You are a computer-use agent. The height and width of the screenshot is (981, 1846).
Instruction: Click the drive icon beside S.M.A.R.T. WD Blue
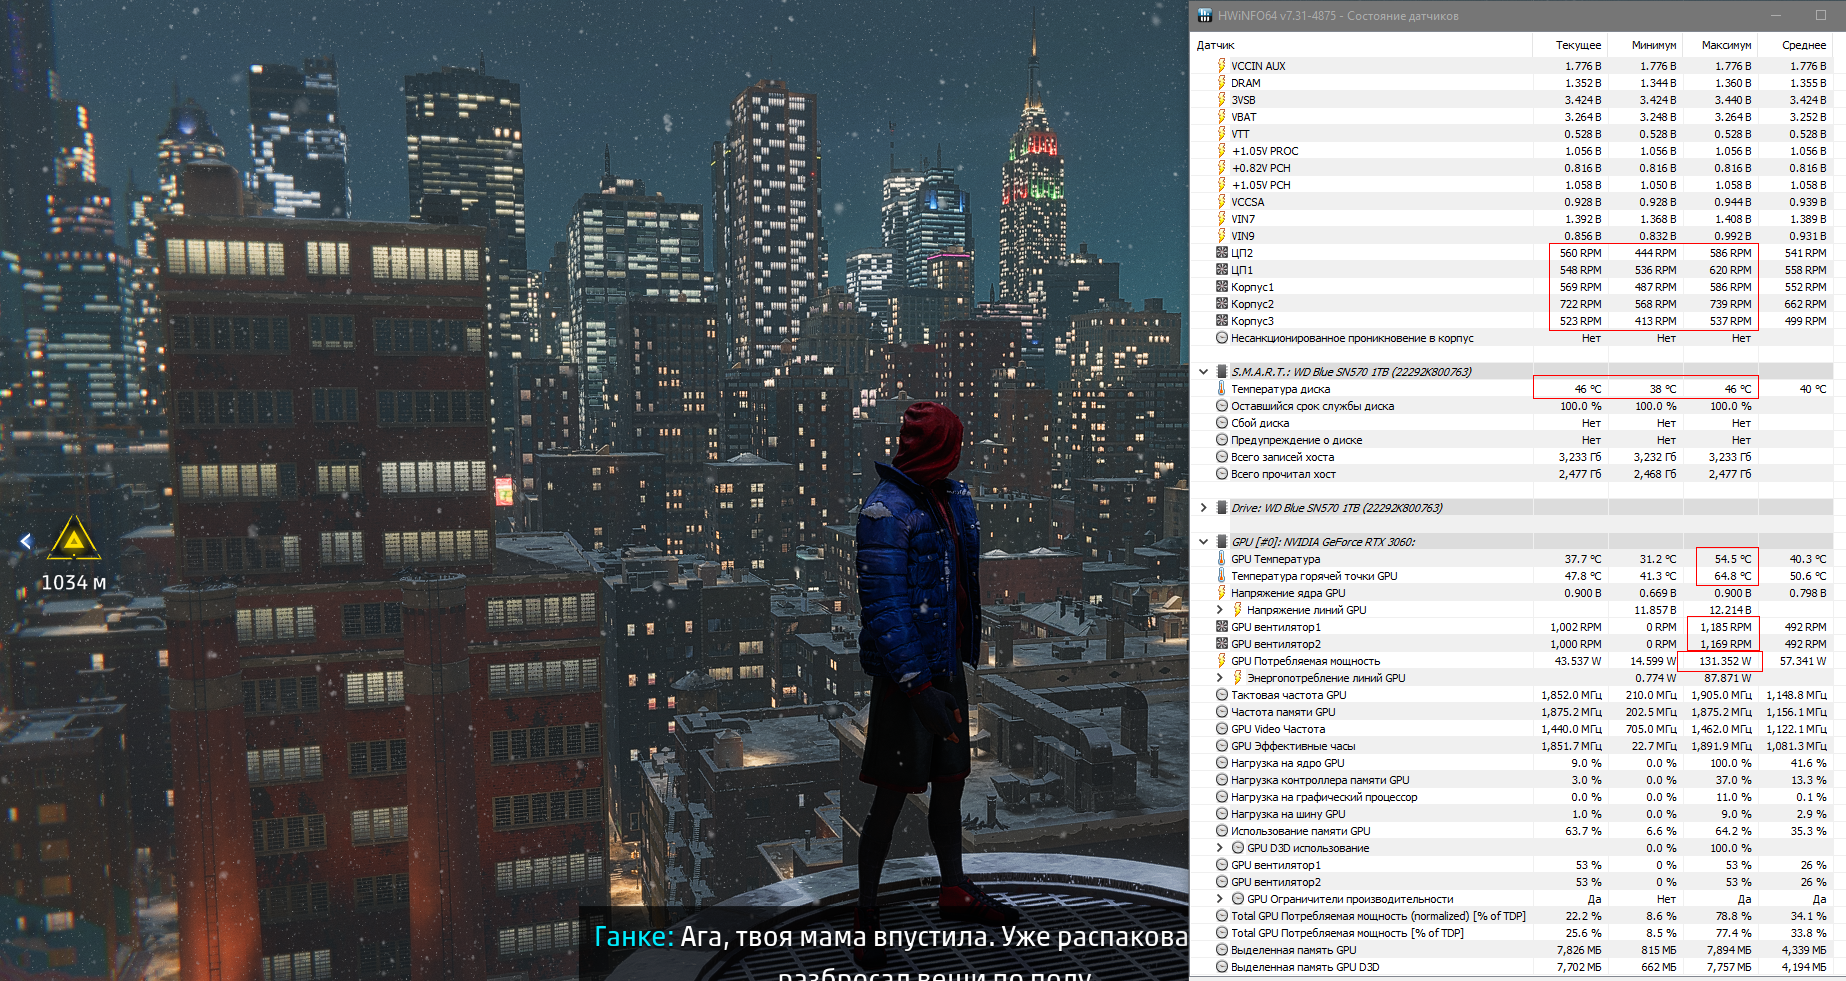[x=1221, y=372]
